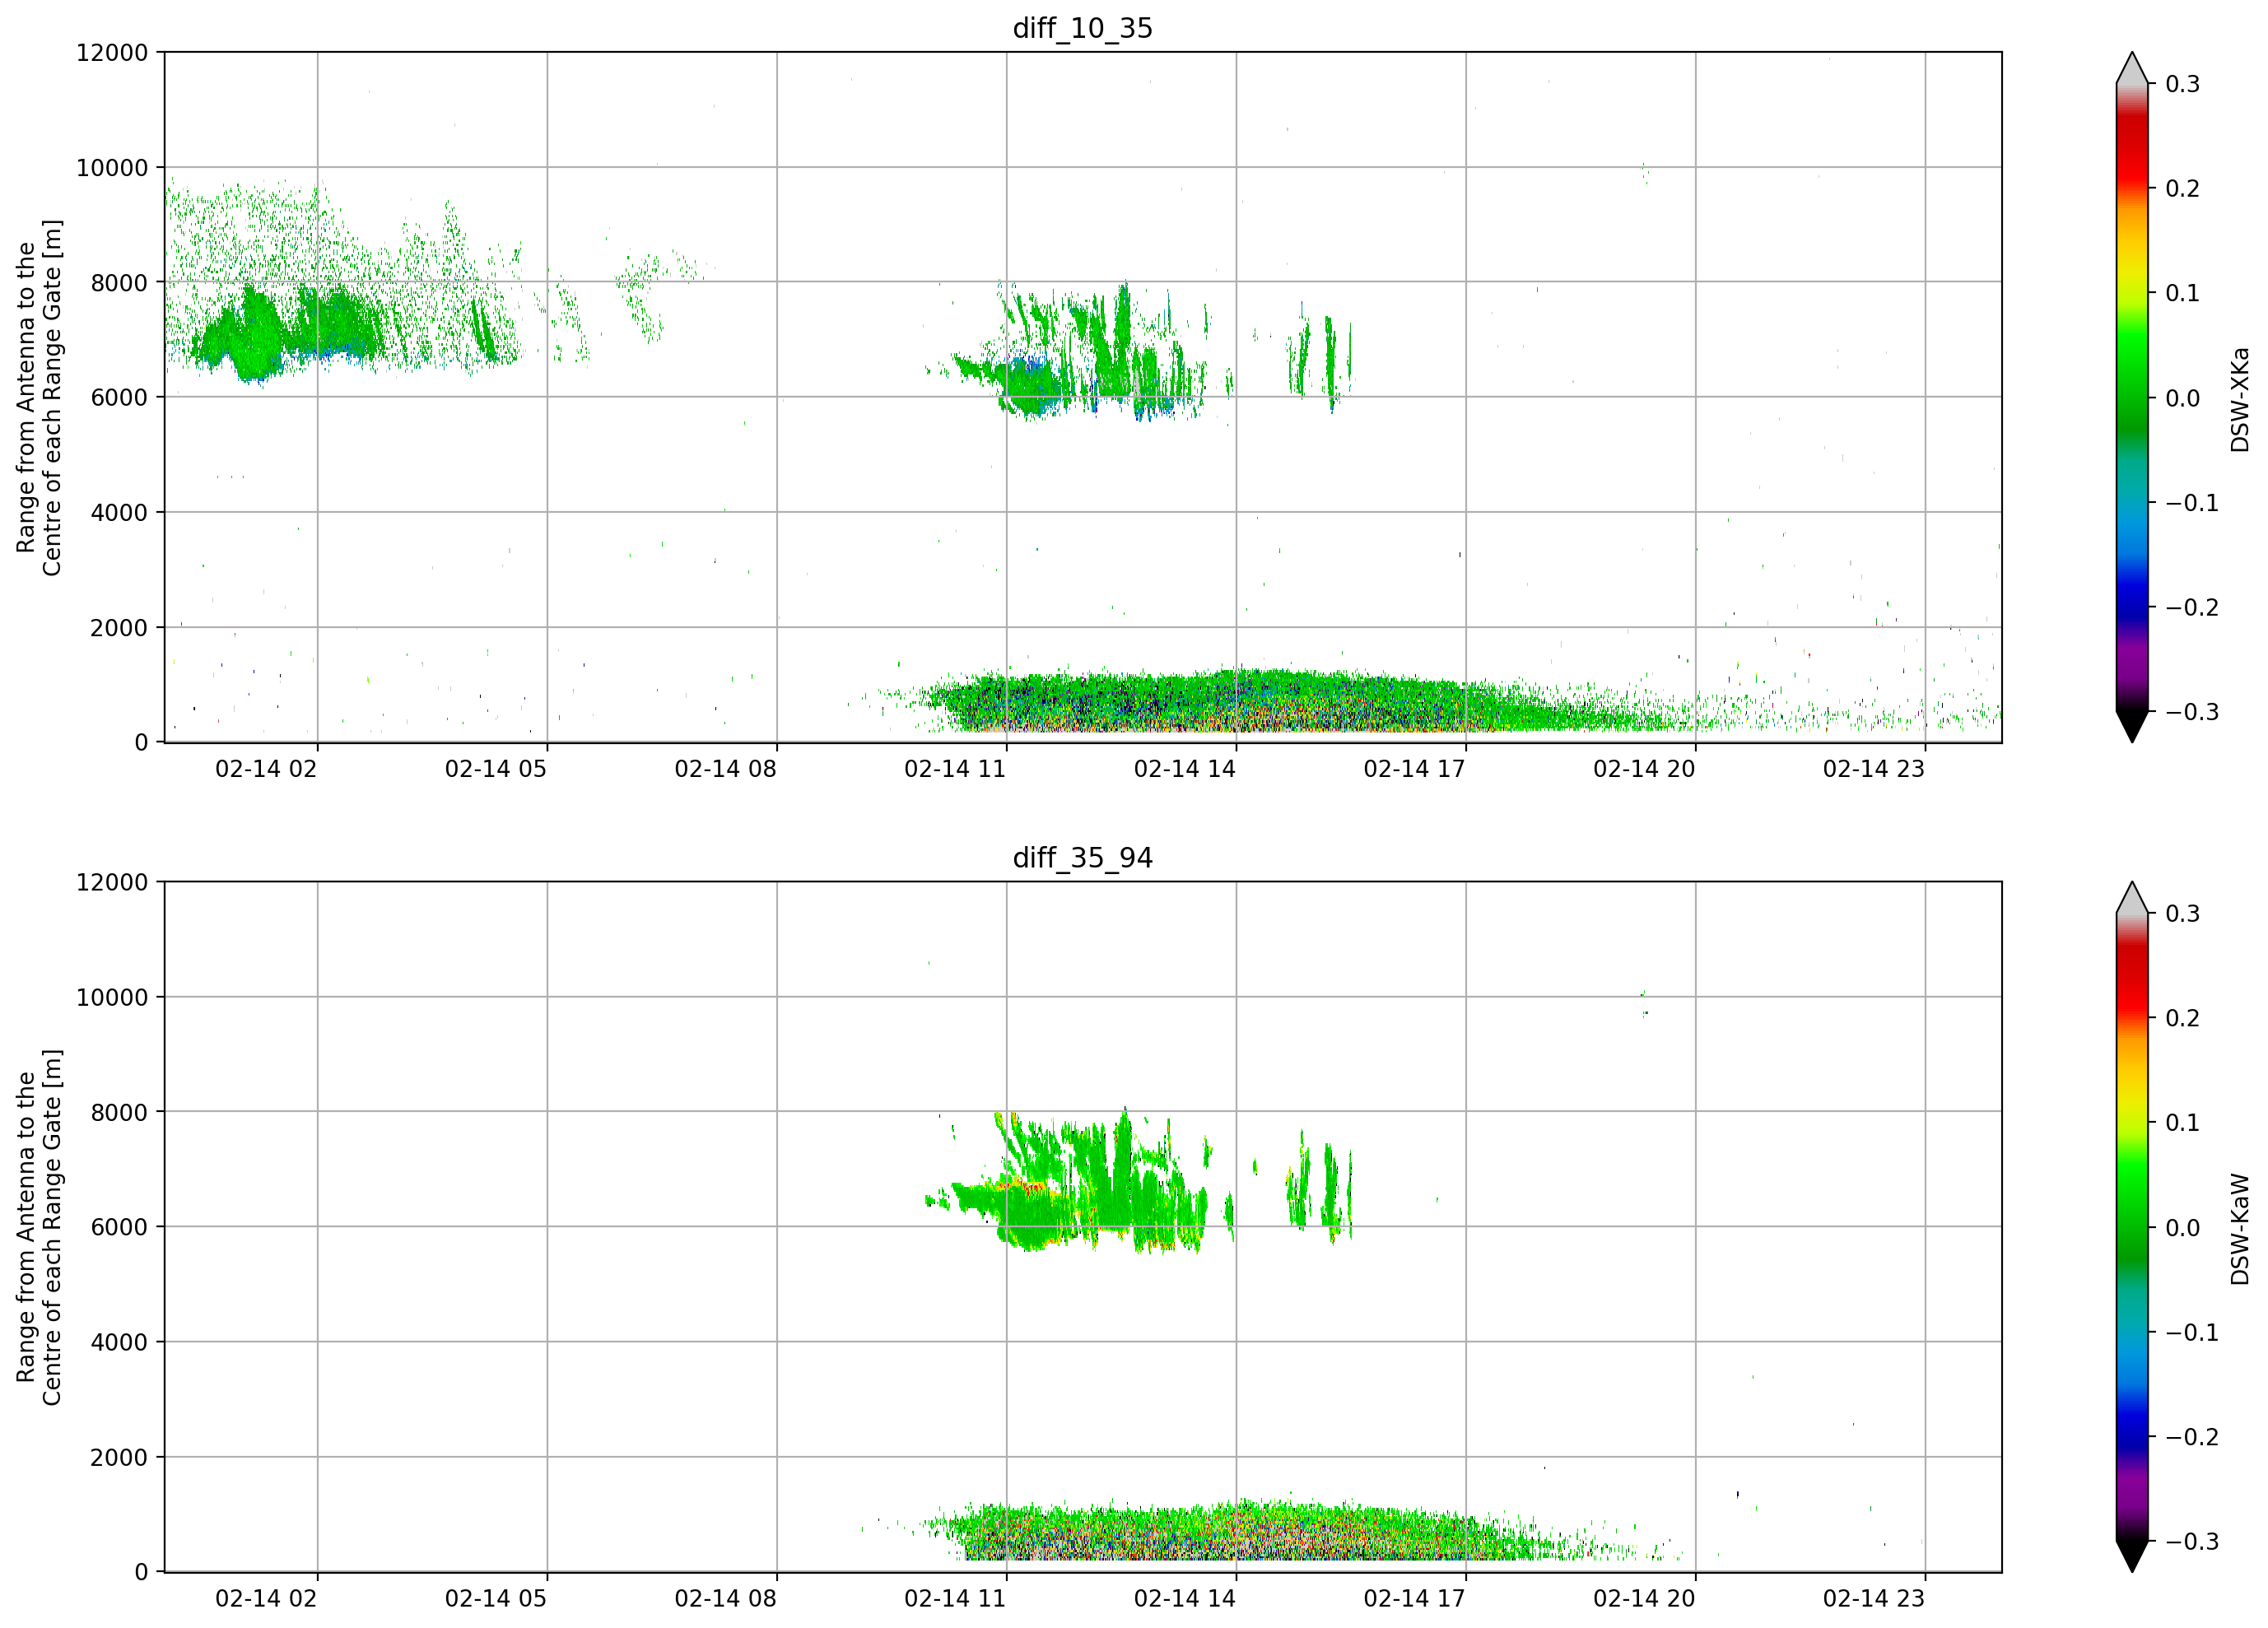Click the −0.3 tick on DSW-XKa colorbar
2268x1628 pixels.
pyautogui.click(x=2192, y=712)
